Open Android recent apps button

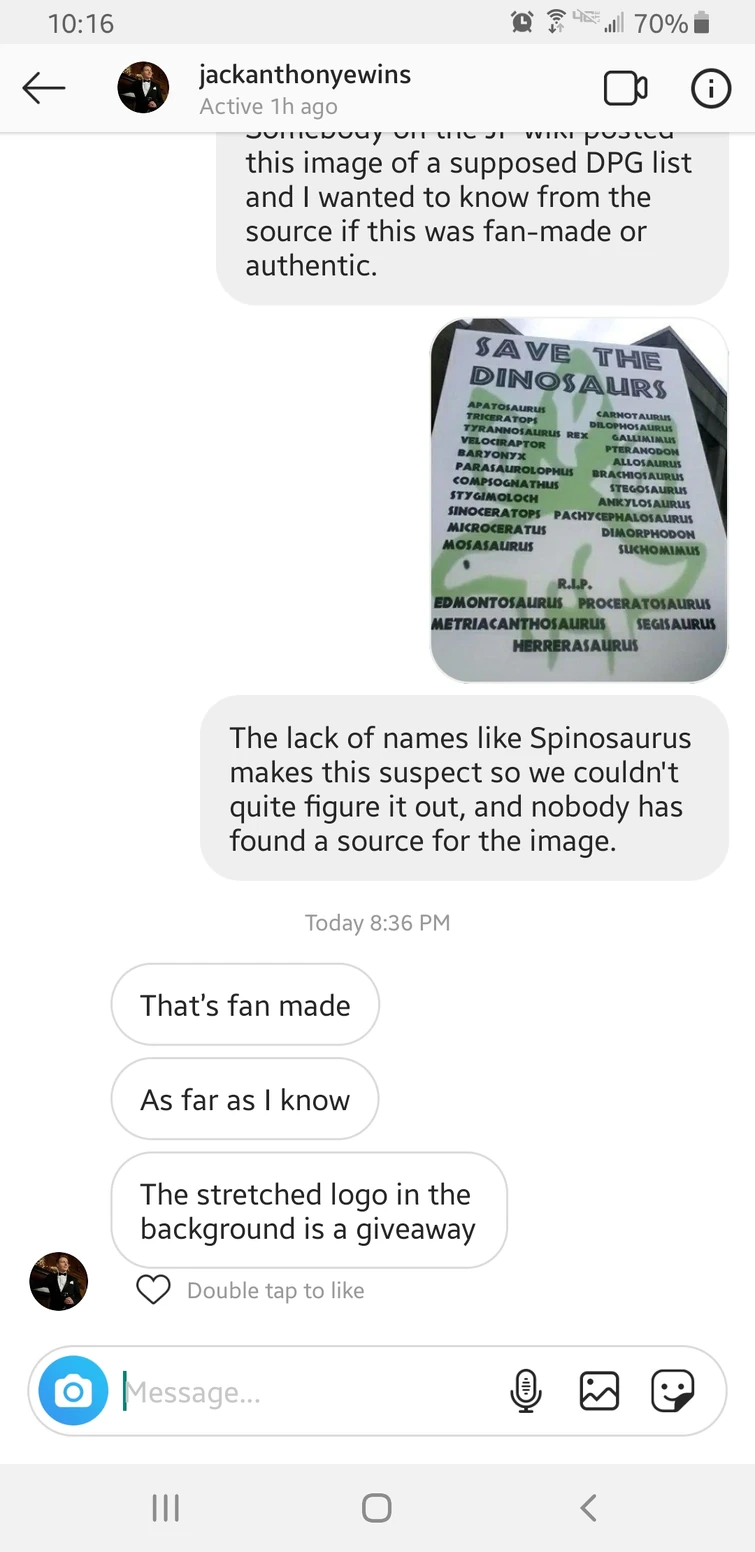[x=165, y=1508]
